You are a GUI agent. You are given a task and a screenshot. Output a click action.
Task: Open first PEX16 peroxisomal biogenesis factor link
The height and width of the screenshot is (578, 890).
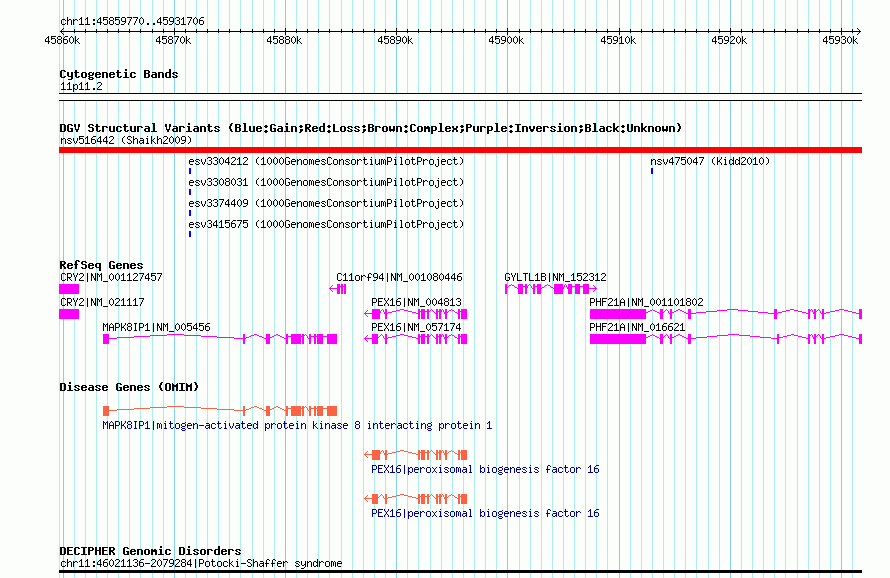click(x=485, y=470)
